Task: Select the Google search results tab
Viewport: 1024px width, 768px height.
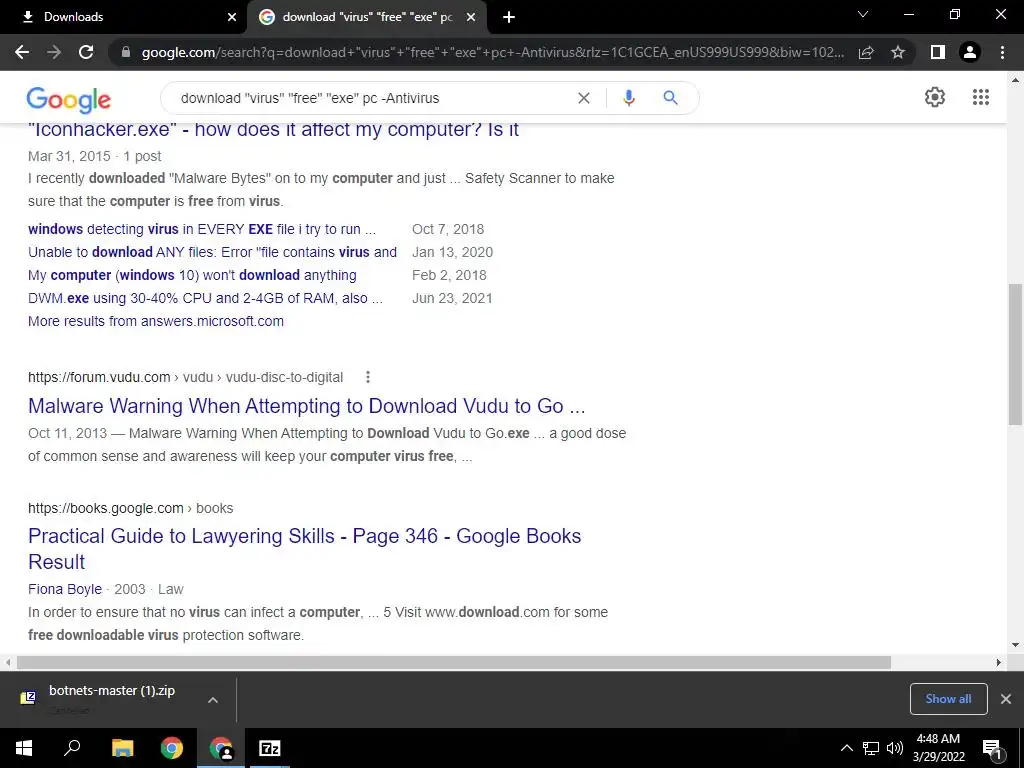Action: pos(366,17)
